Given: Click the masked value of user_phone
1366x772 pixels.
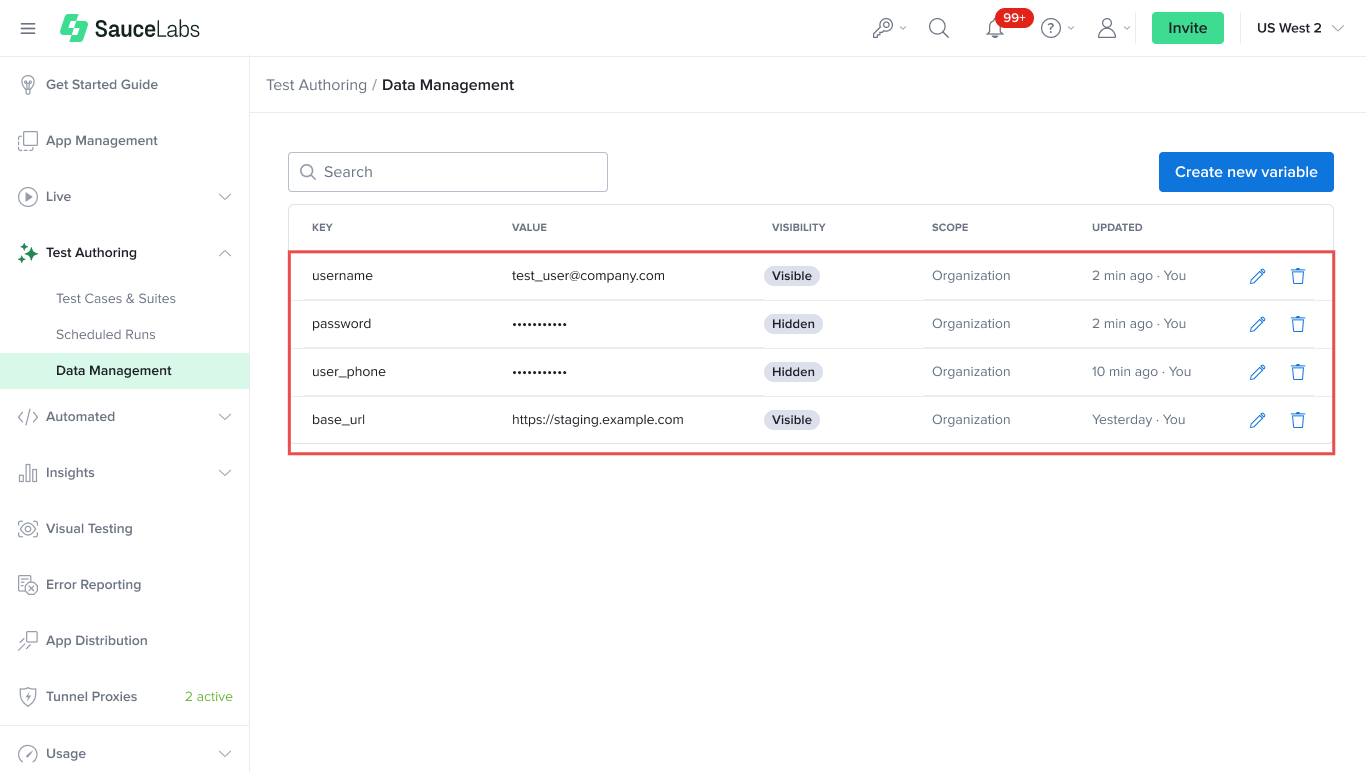Looking at the screenshot, I should point(540,372).
